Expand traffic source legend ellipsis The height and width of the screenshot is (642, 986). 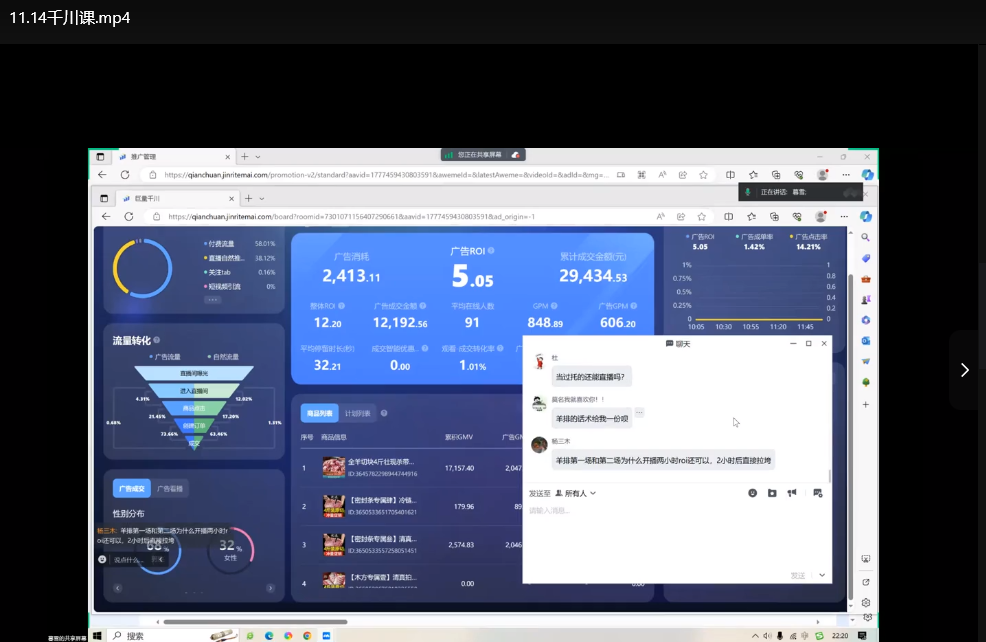[x=213, y=300]
